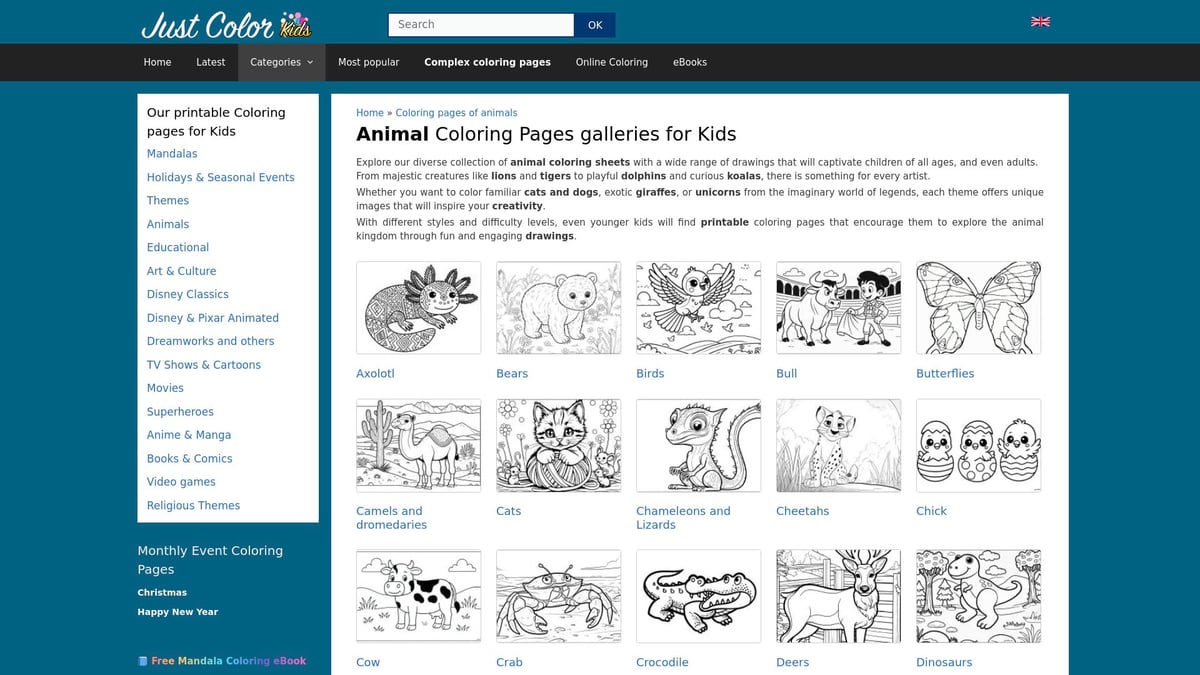This screenshot has height=675, width=1200.
Task: Select Animals from the sidebar list
Action: pyautogui.click(x=166, y=224)
